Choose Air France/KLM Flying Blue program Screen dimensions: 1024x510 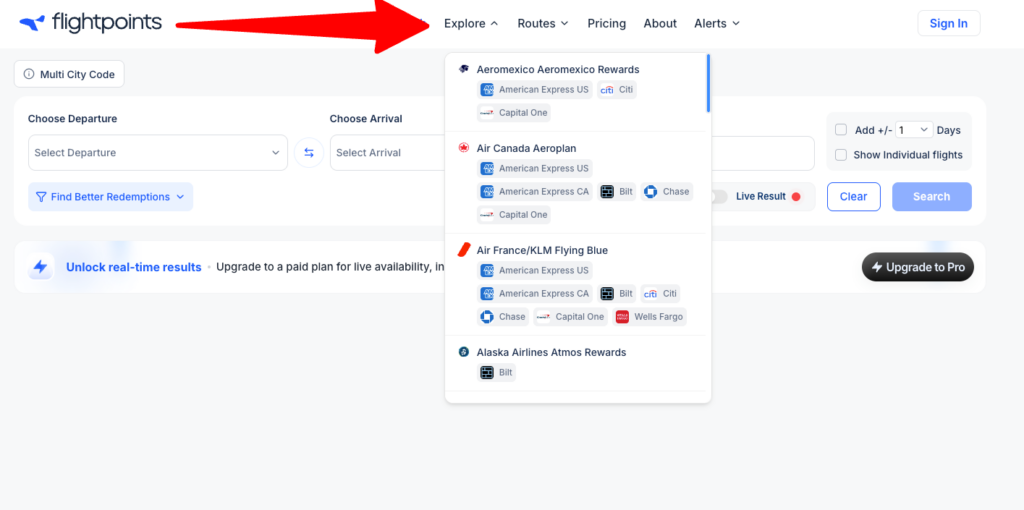[x=542, y=250]
